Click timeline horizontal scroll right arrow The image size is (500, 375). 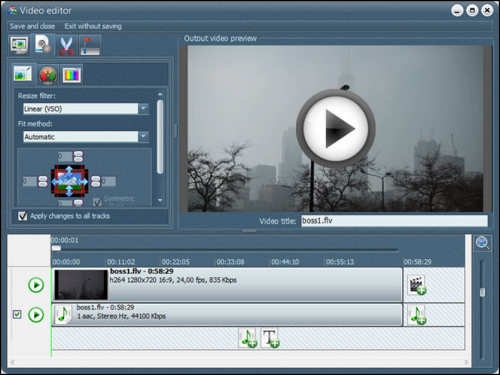point(466,362)
